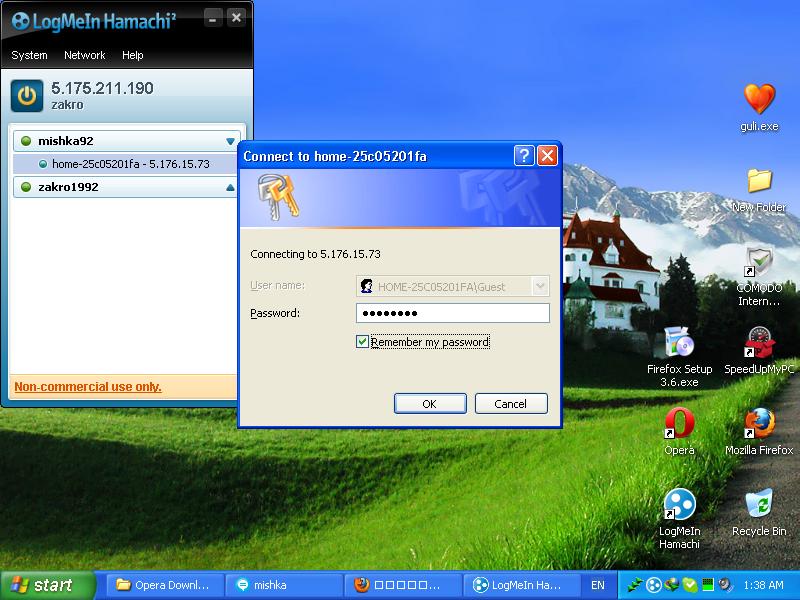
Task: Click the Password label in the dialog
Action: coord(275,313)
